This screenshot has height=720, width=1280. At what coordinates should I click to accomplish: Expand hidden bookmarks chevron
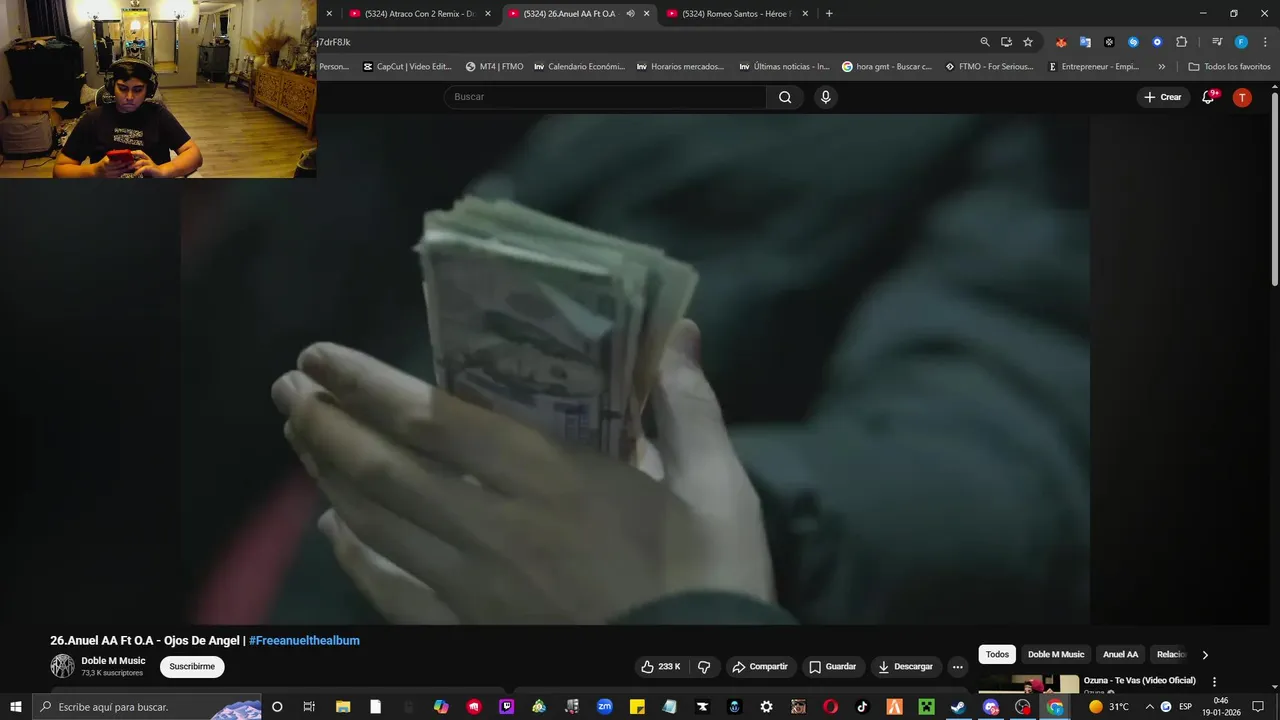click(1161, 67)
